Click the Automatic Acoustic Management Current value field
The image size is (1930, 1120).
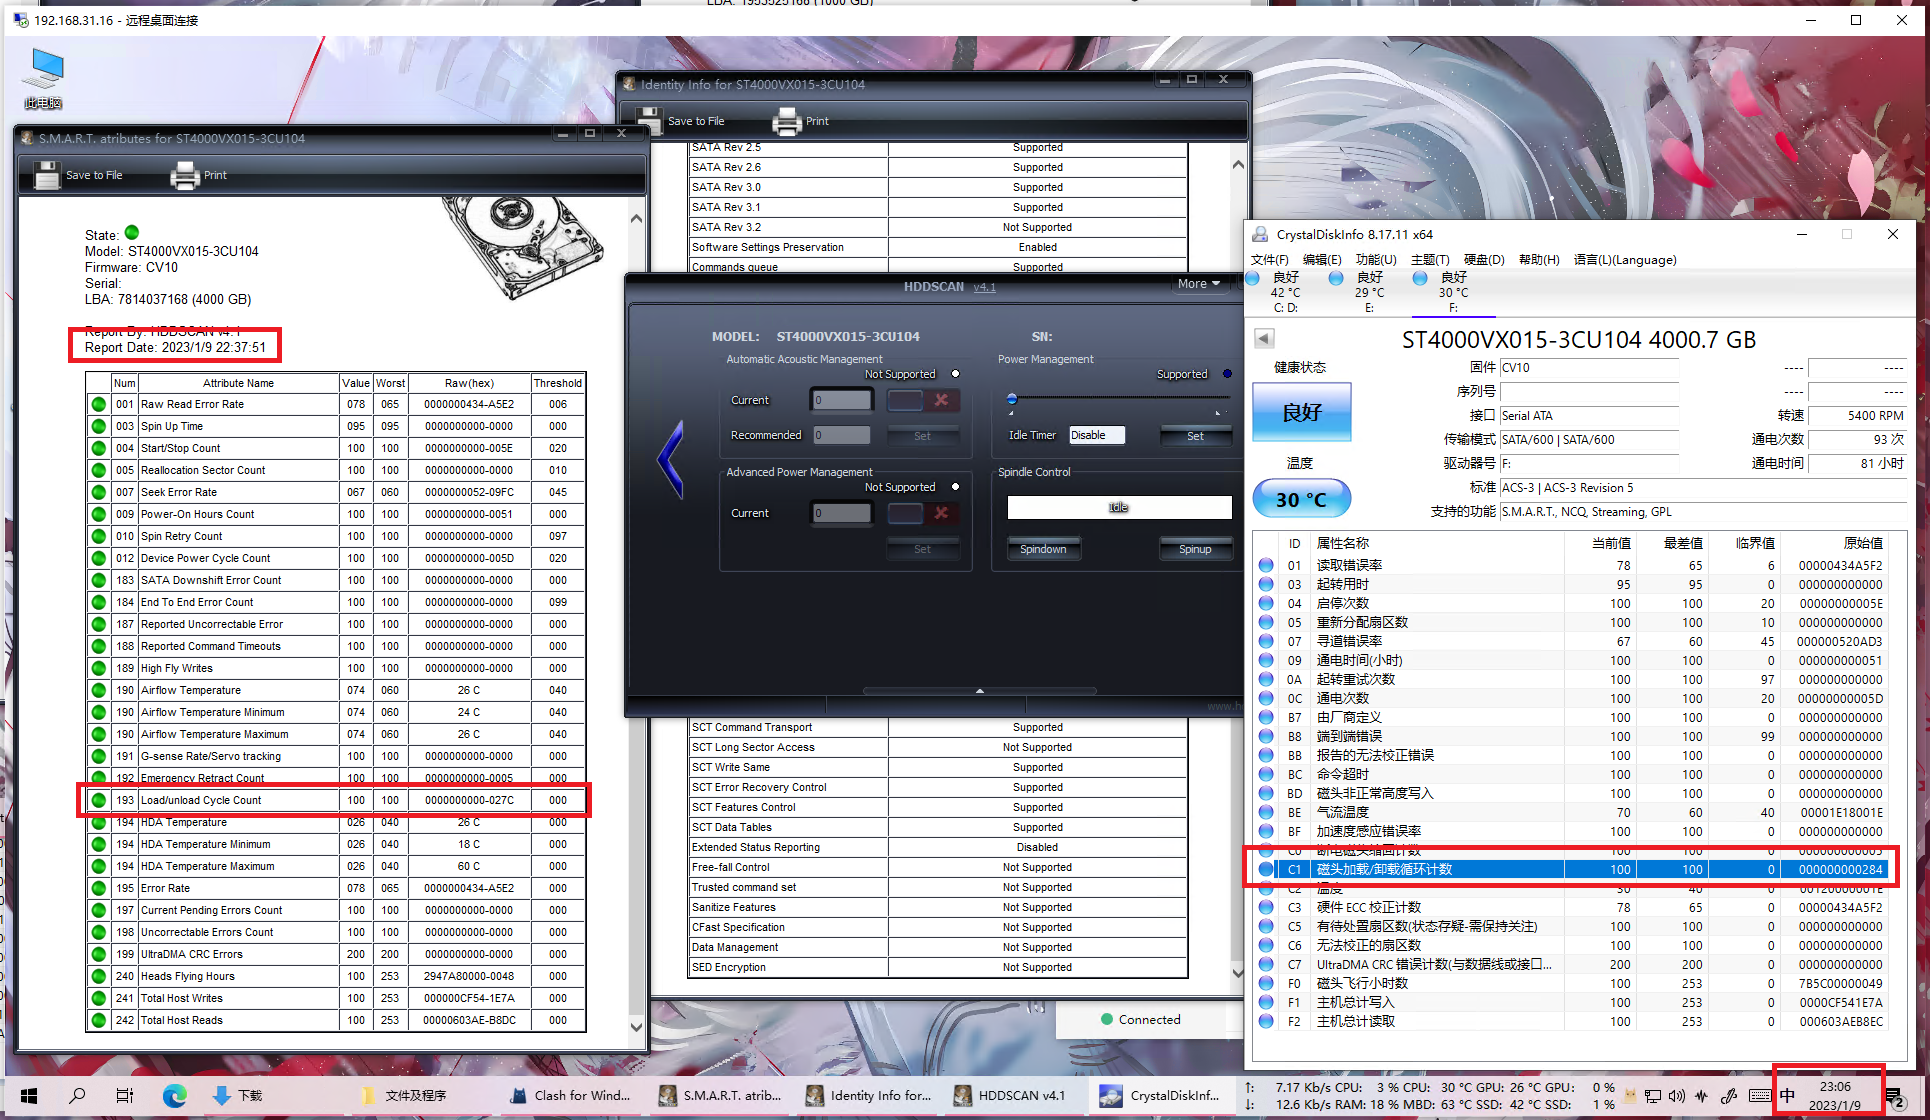(x=841, y=400)
